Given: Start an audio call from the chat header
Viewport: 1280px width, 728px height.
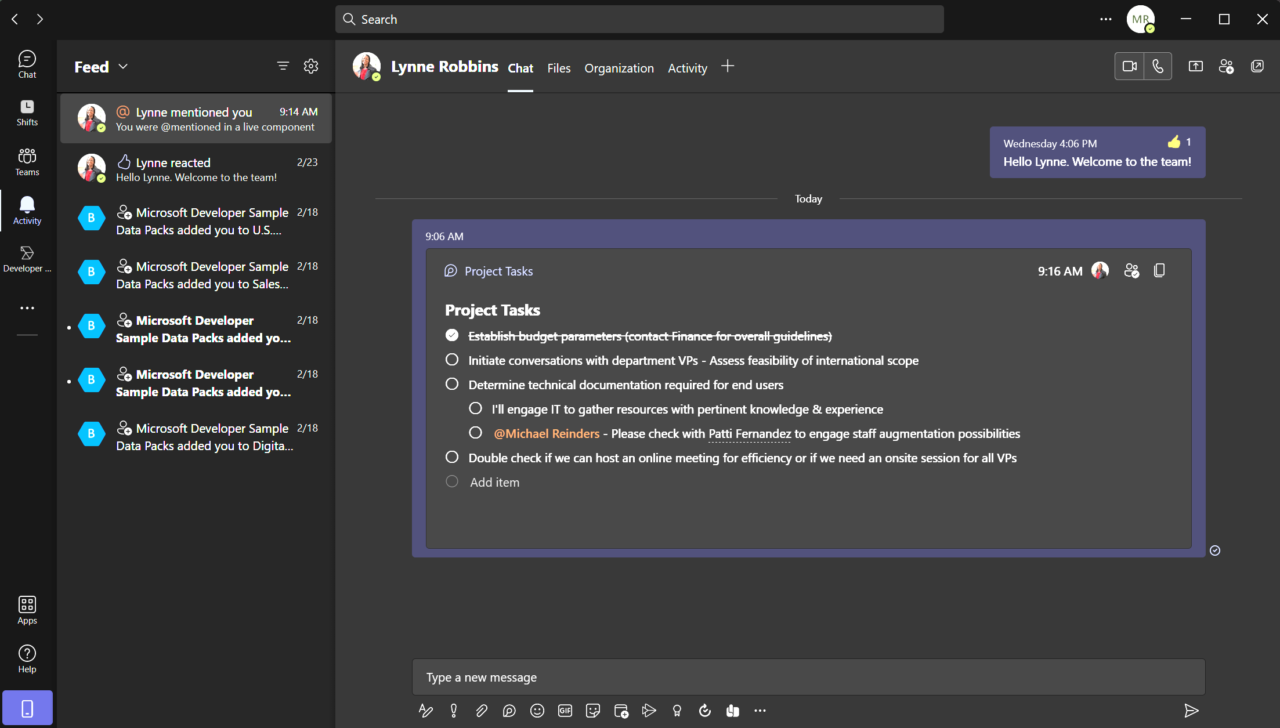Looking at the screenshot, I should [1157, 66].
